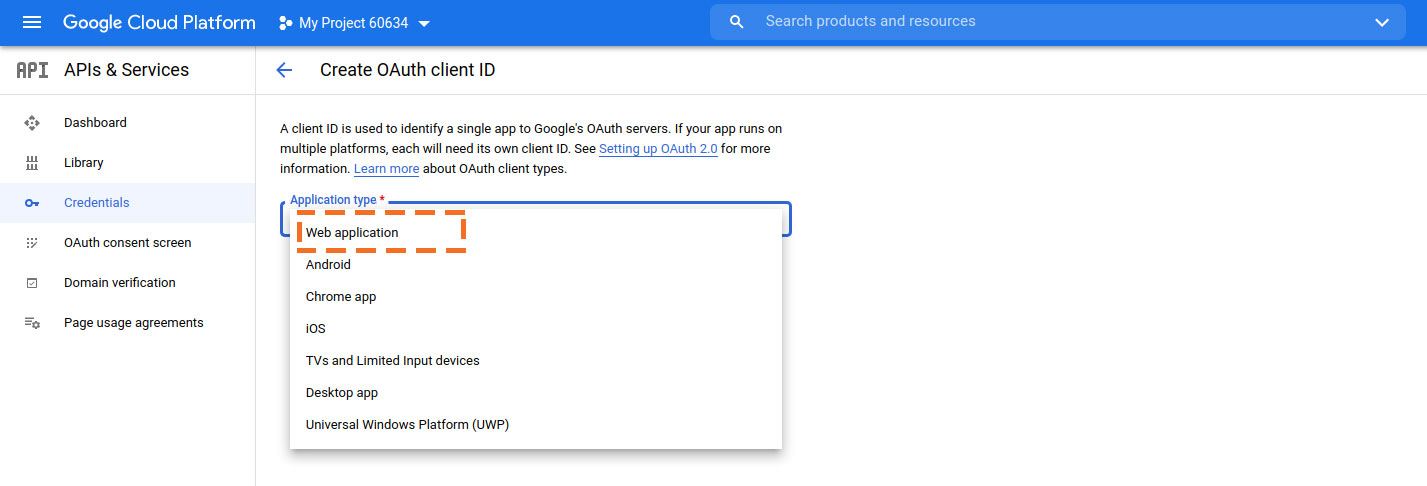
Task: Click the Google Cloud Platform title
Action: 159,22
